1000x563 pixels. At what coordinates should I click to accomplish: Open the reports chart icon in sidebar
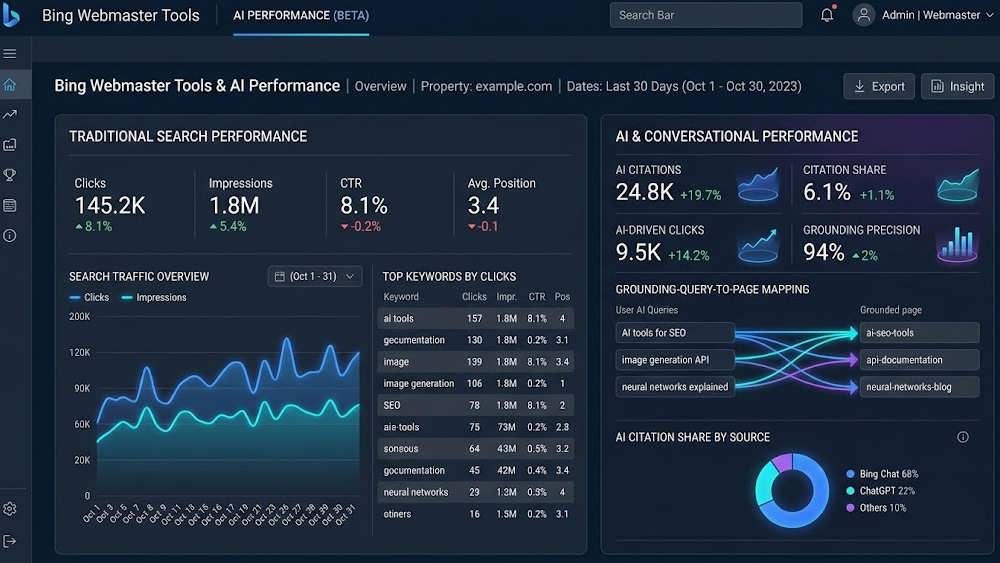pyautogui.click(x=10, y=145)
